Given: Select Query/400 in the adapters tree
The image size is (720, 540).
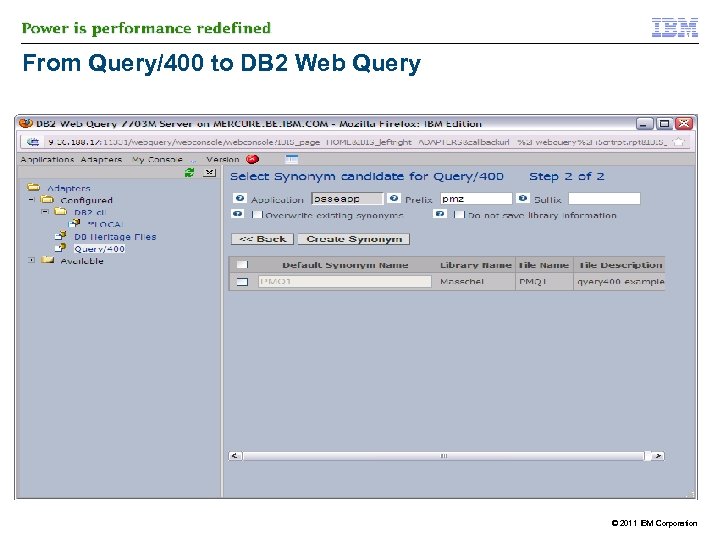Looking at the screenshot, I should [99, 249].
